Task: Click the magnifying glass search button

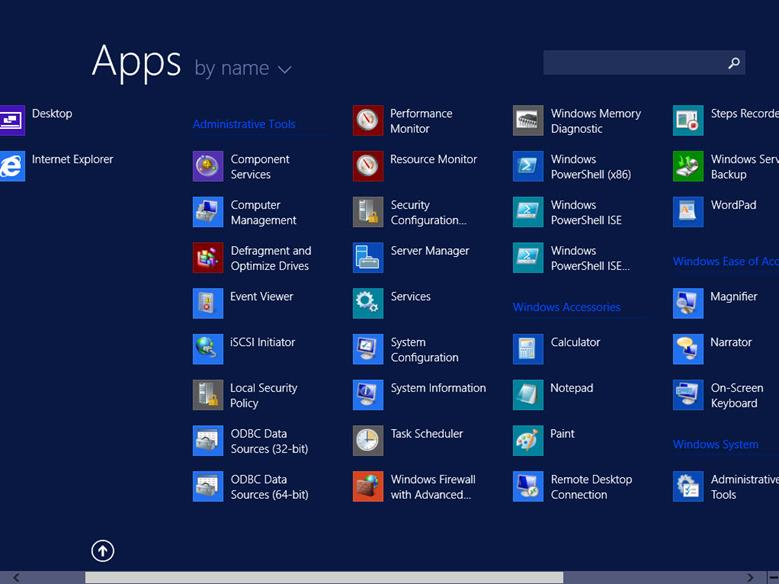Action: click(x=734, y=63)
